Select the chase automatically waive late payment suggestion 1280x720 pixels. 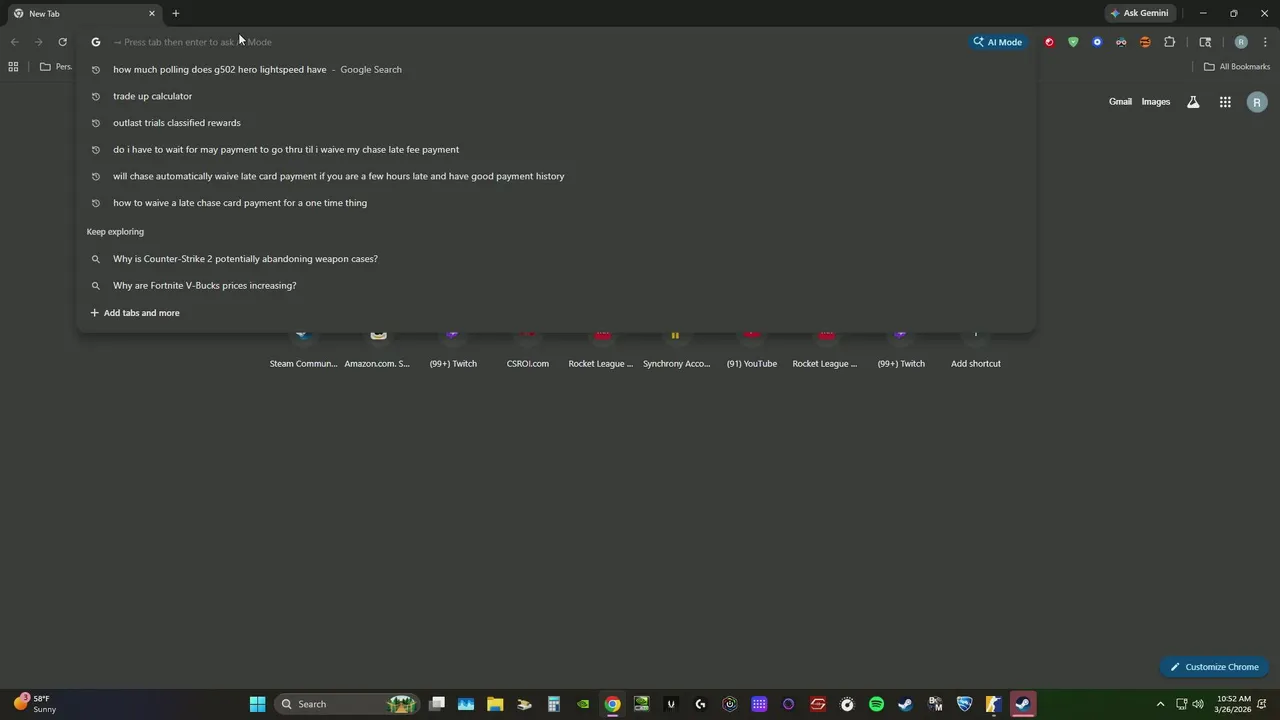[x=556, y=176]
